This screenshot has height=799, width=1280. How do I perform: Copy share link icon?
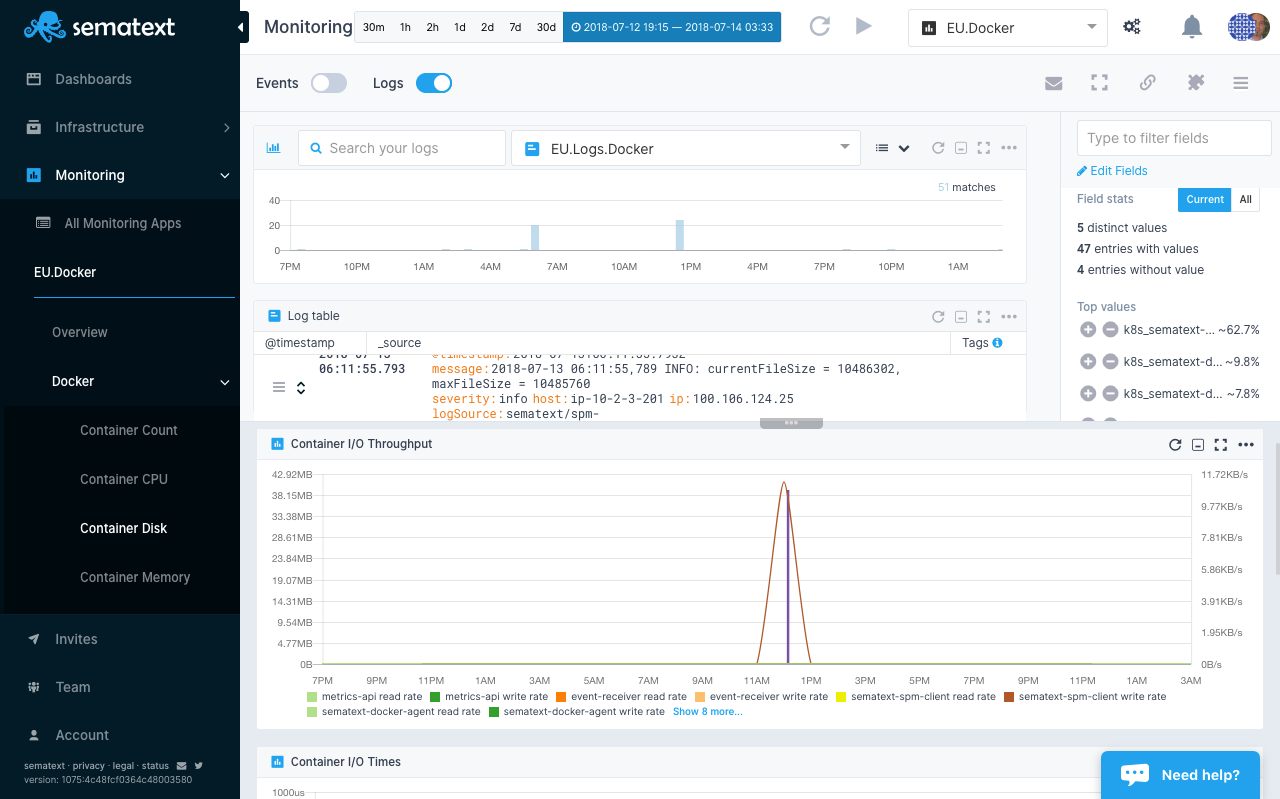(1148, 83)
